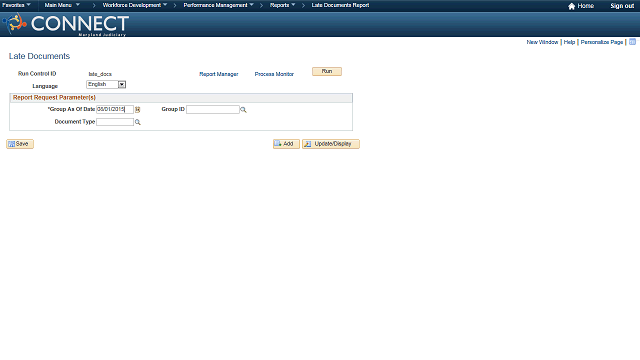Viewport: 640px width, 360px height.
Task: Click Late Documents Report breadcrumb
Action: 340,5
